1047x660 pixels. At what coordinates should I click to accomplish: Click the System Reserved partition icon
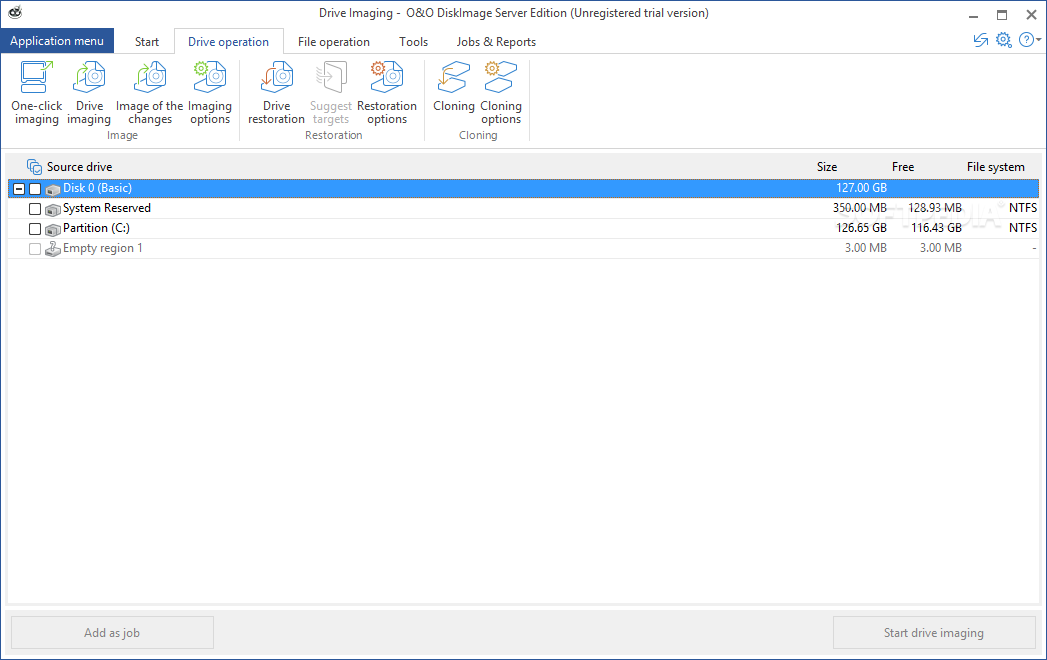pyautogui.click(x=53, y=209)
